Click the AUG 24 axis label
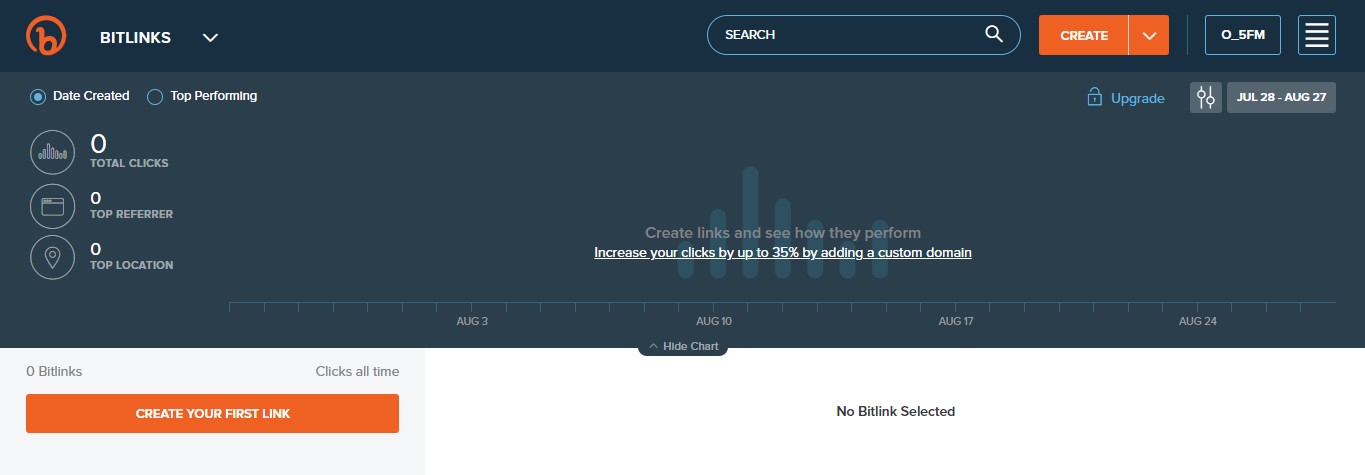The height and width of the screenshot is (475, 1365). [x=1197, y=321]
